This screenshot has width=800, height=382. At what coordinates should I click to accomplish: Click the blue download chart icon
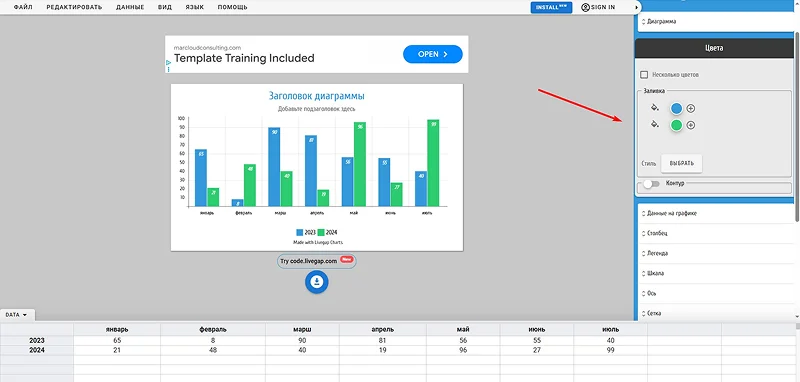point(317,282)
